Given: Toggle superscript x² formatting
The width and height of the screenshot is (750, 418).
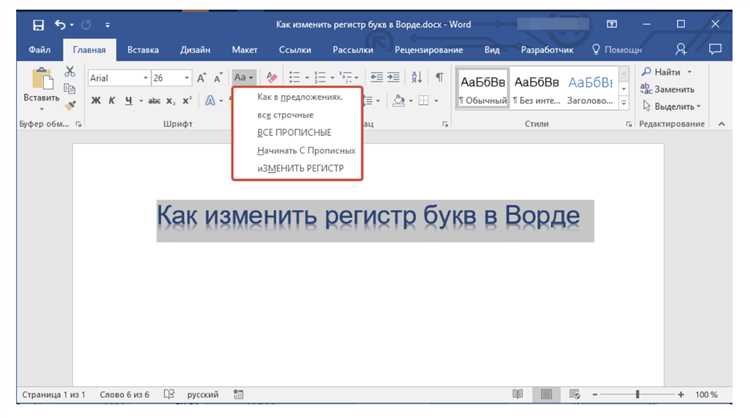Looking at the screenshot, I should point(187,100).
